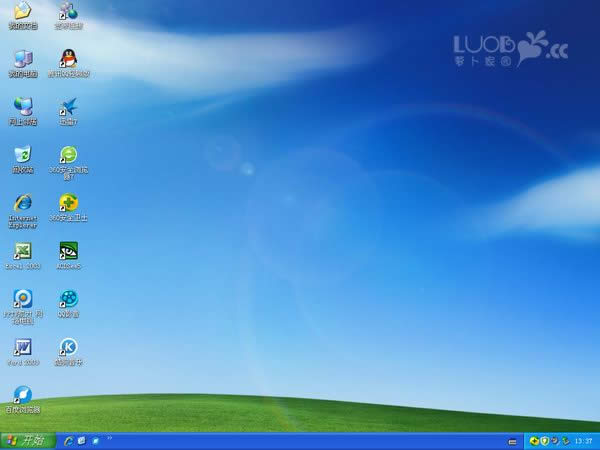Open My Computer desktop icon
Image resolution: width=600 pixels, height=450 pixels.
tap(22, 60)
